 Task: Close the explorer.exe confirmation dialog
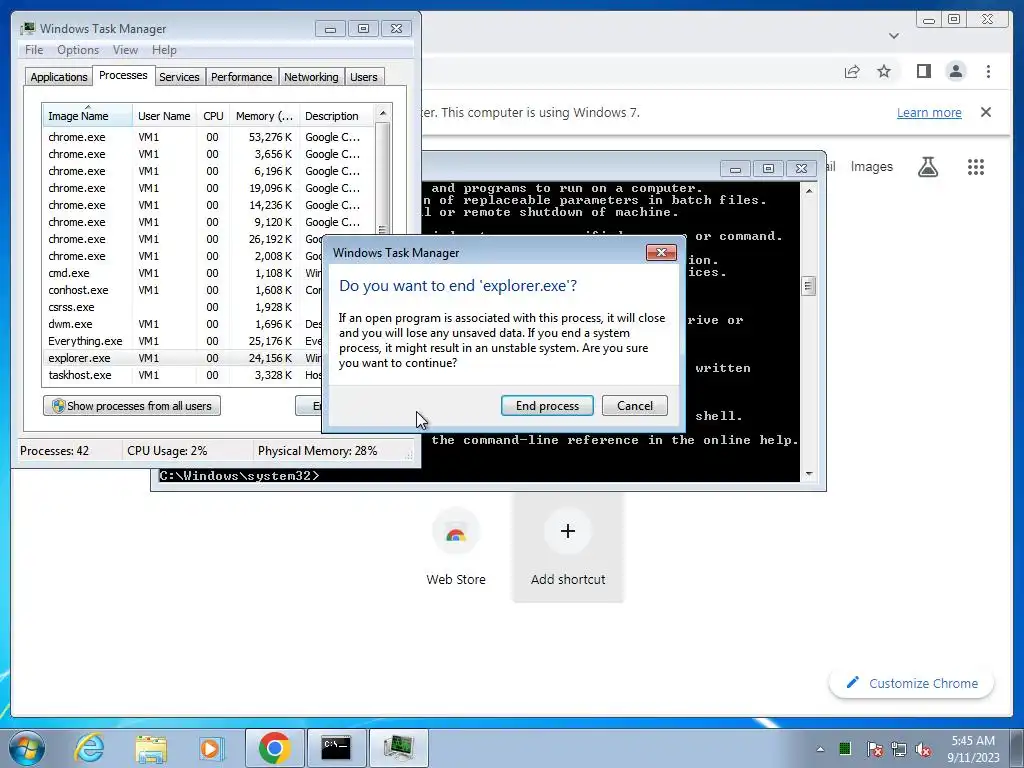661,253
